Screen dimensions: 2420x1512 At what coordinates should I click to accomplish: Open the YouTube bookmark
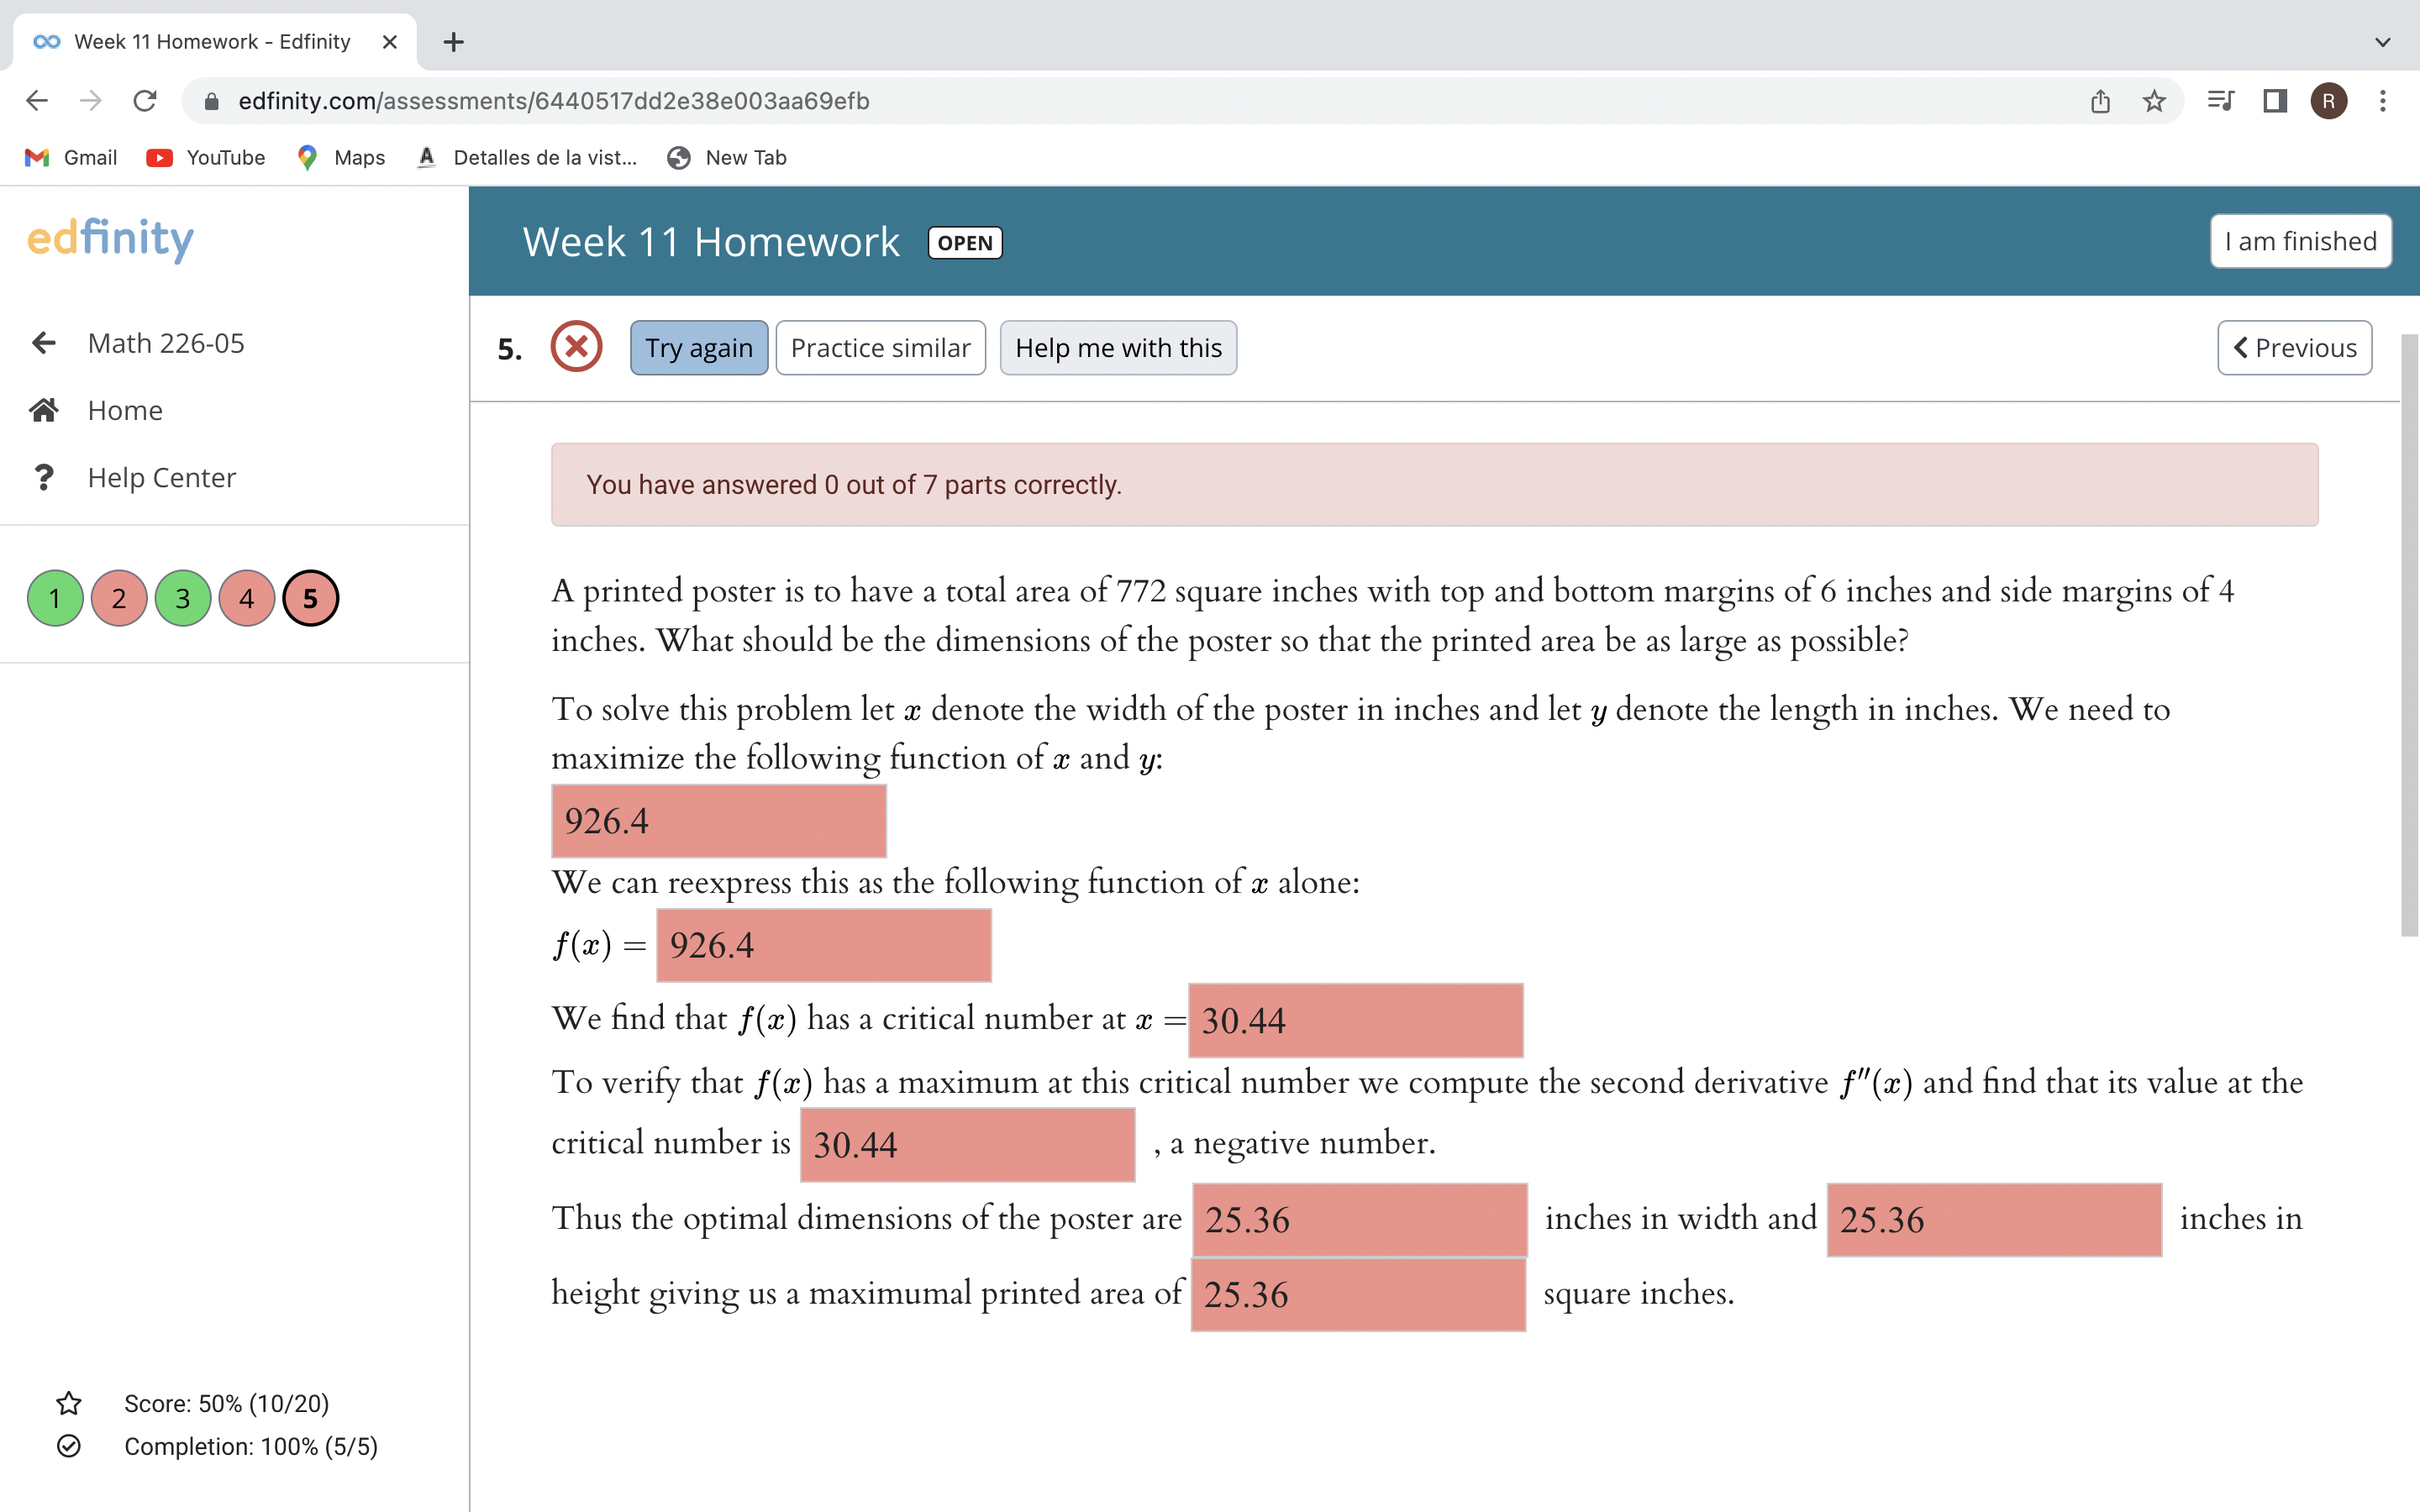point(206,157)
